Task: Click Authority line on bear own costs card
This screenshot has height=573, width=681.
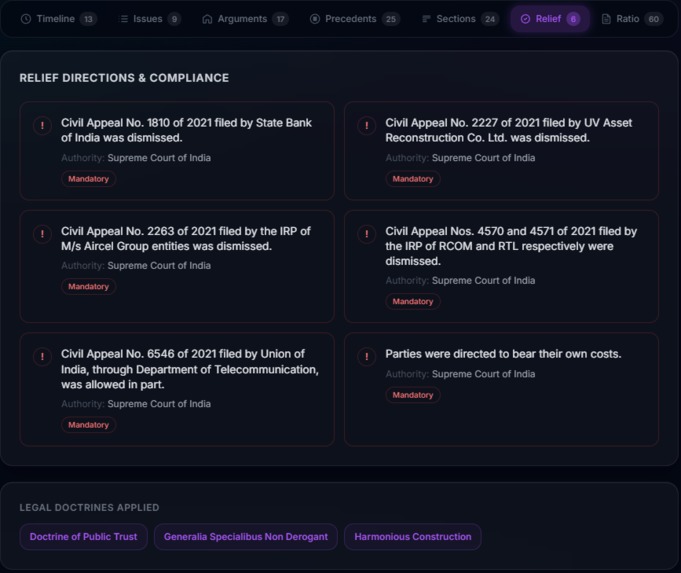Action: [460, 374]
